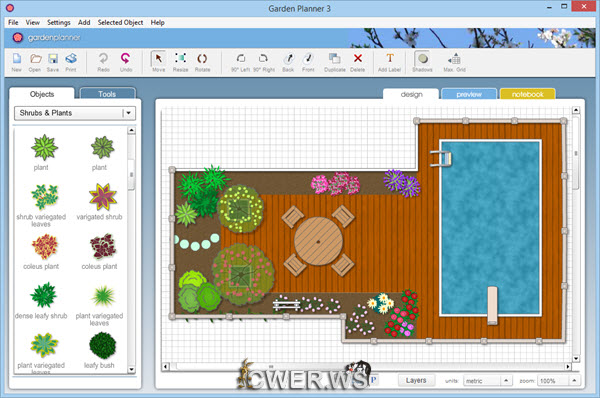Open the units metric dropdown
This screenshot has height=398, width=600.
(x=488, y=381)
